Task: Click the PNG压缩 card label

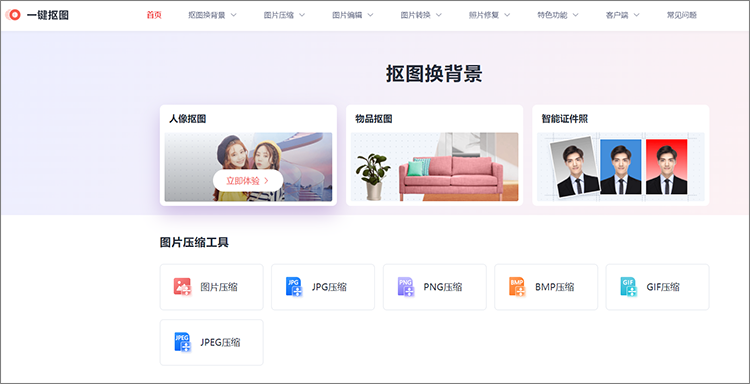Action: 442,287
